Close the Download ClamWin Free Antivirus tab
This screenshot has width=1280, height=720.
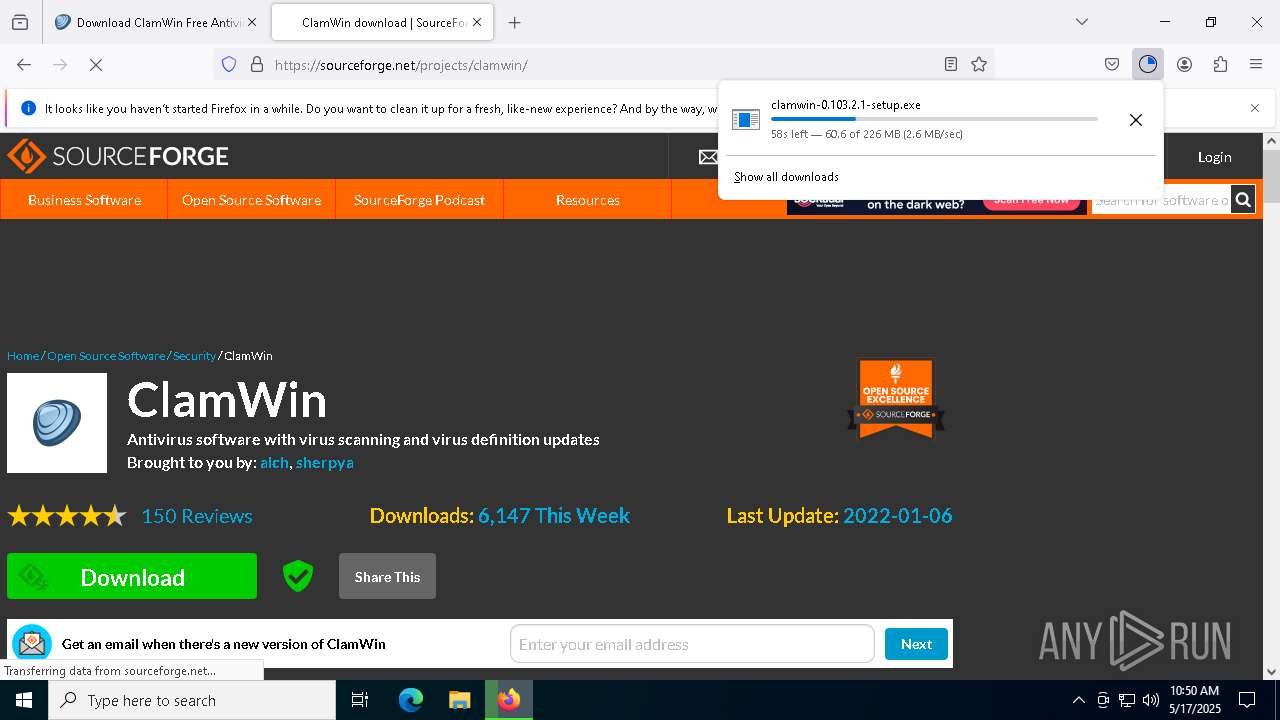point(251,22)
